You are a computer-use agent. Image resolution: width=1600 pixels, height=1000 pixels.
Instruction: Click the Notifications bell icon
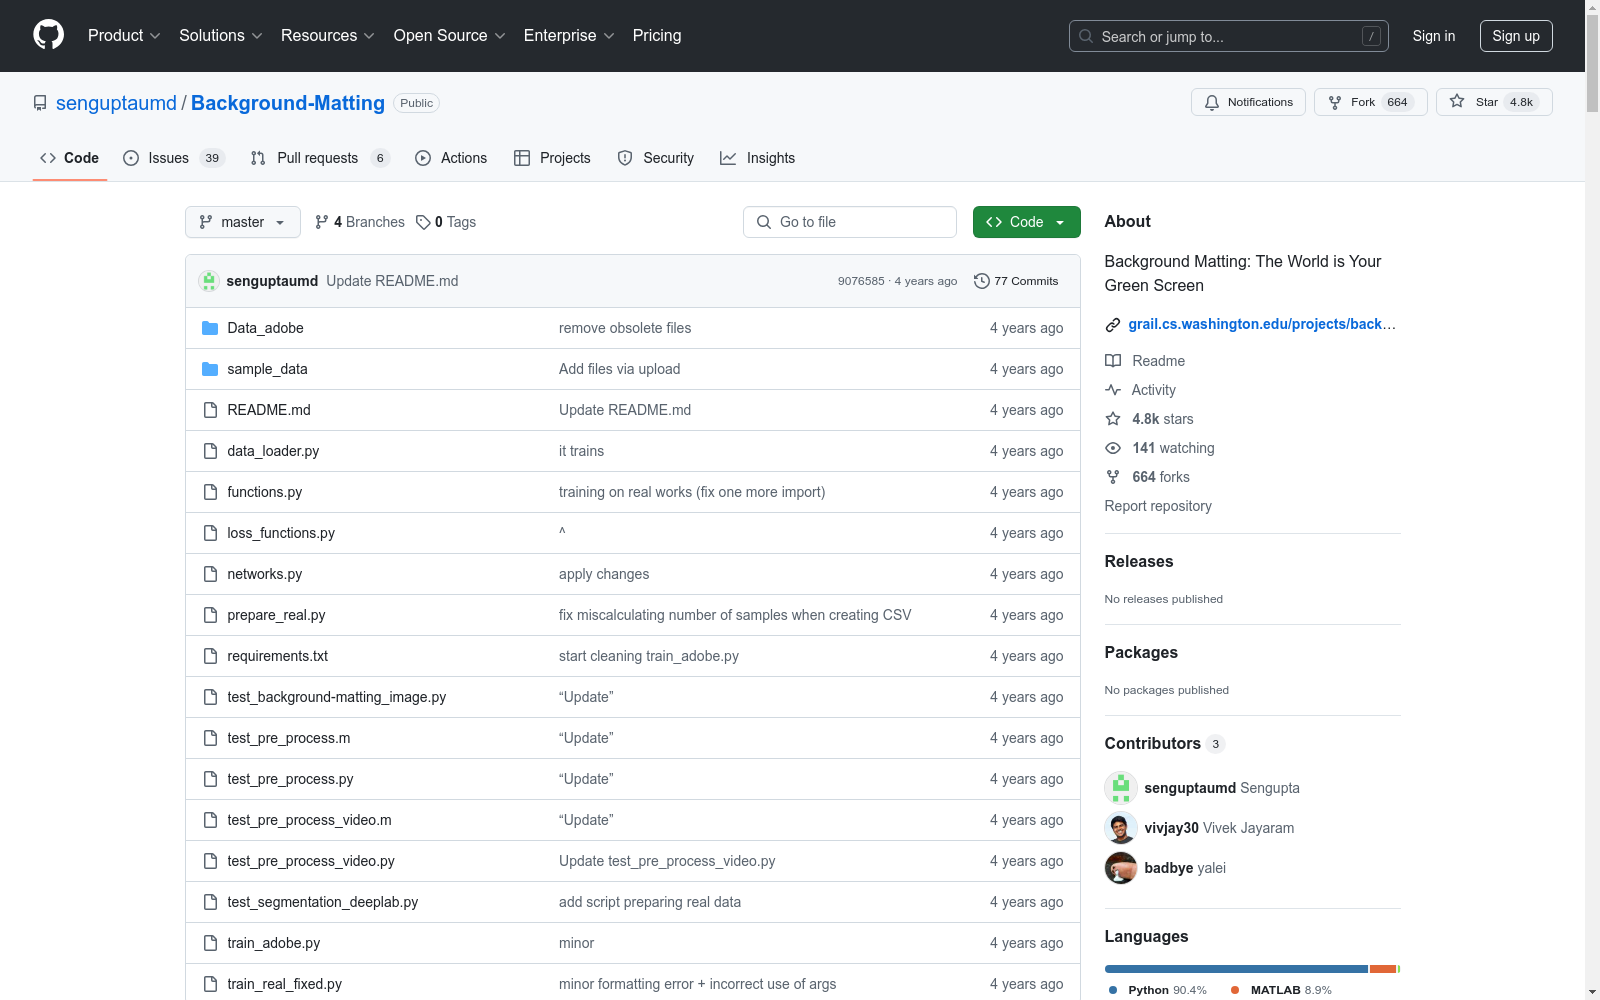point(1212,102)
